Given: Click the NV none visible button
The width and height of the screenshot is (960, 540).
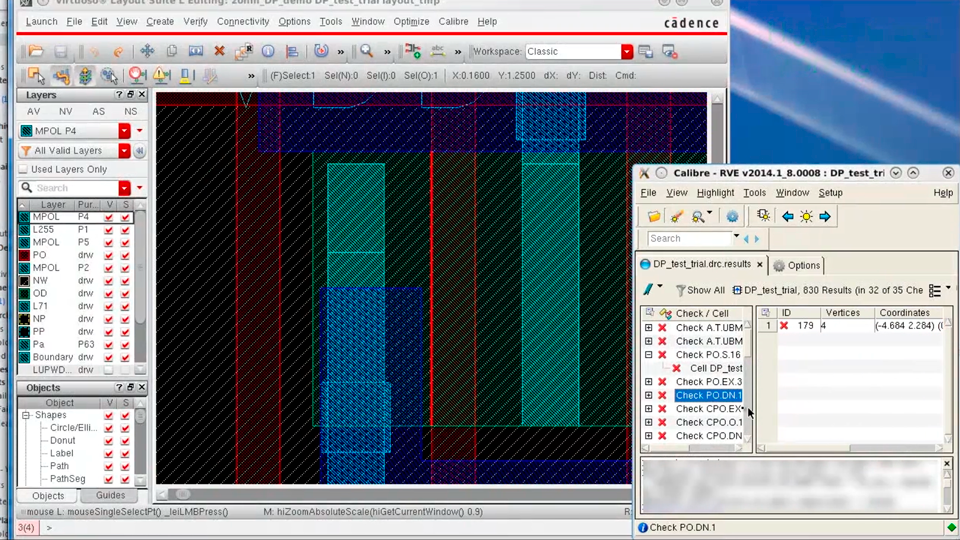Looking at the screenshot, I should tap(66, 111).
